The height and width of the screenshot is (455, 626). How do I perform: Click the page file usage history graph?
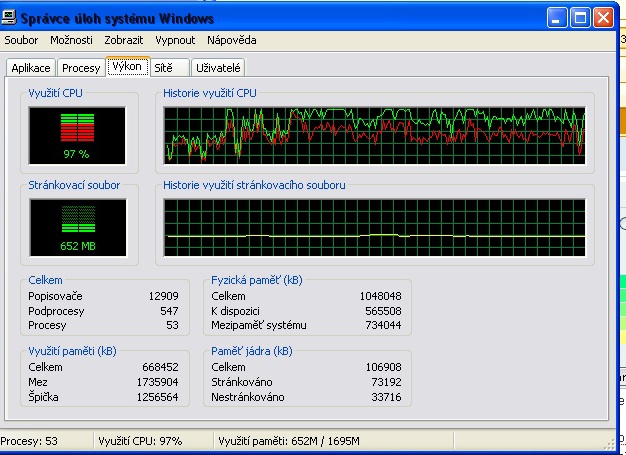[x=374, y=228]
